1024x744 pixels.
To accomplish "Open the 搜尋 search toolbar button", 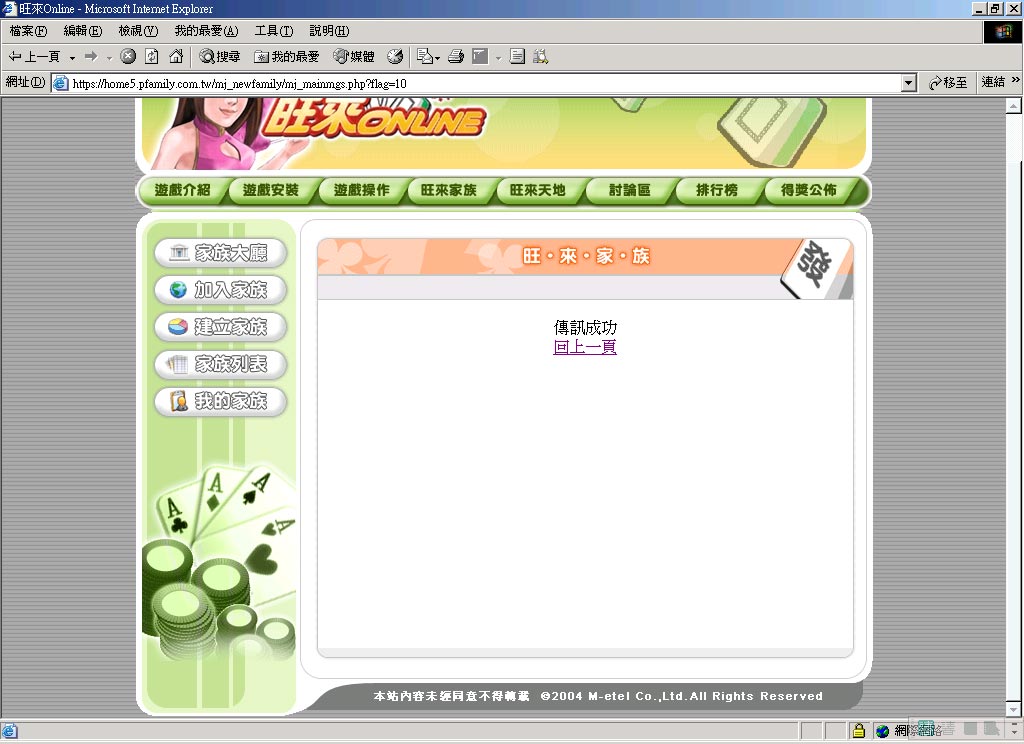I will click(x=220, y=57).
